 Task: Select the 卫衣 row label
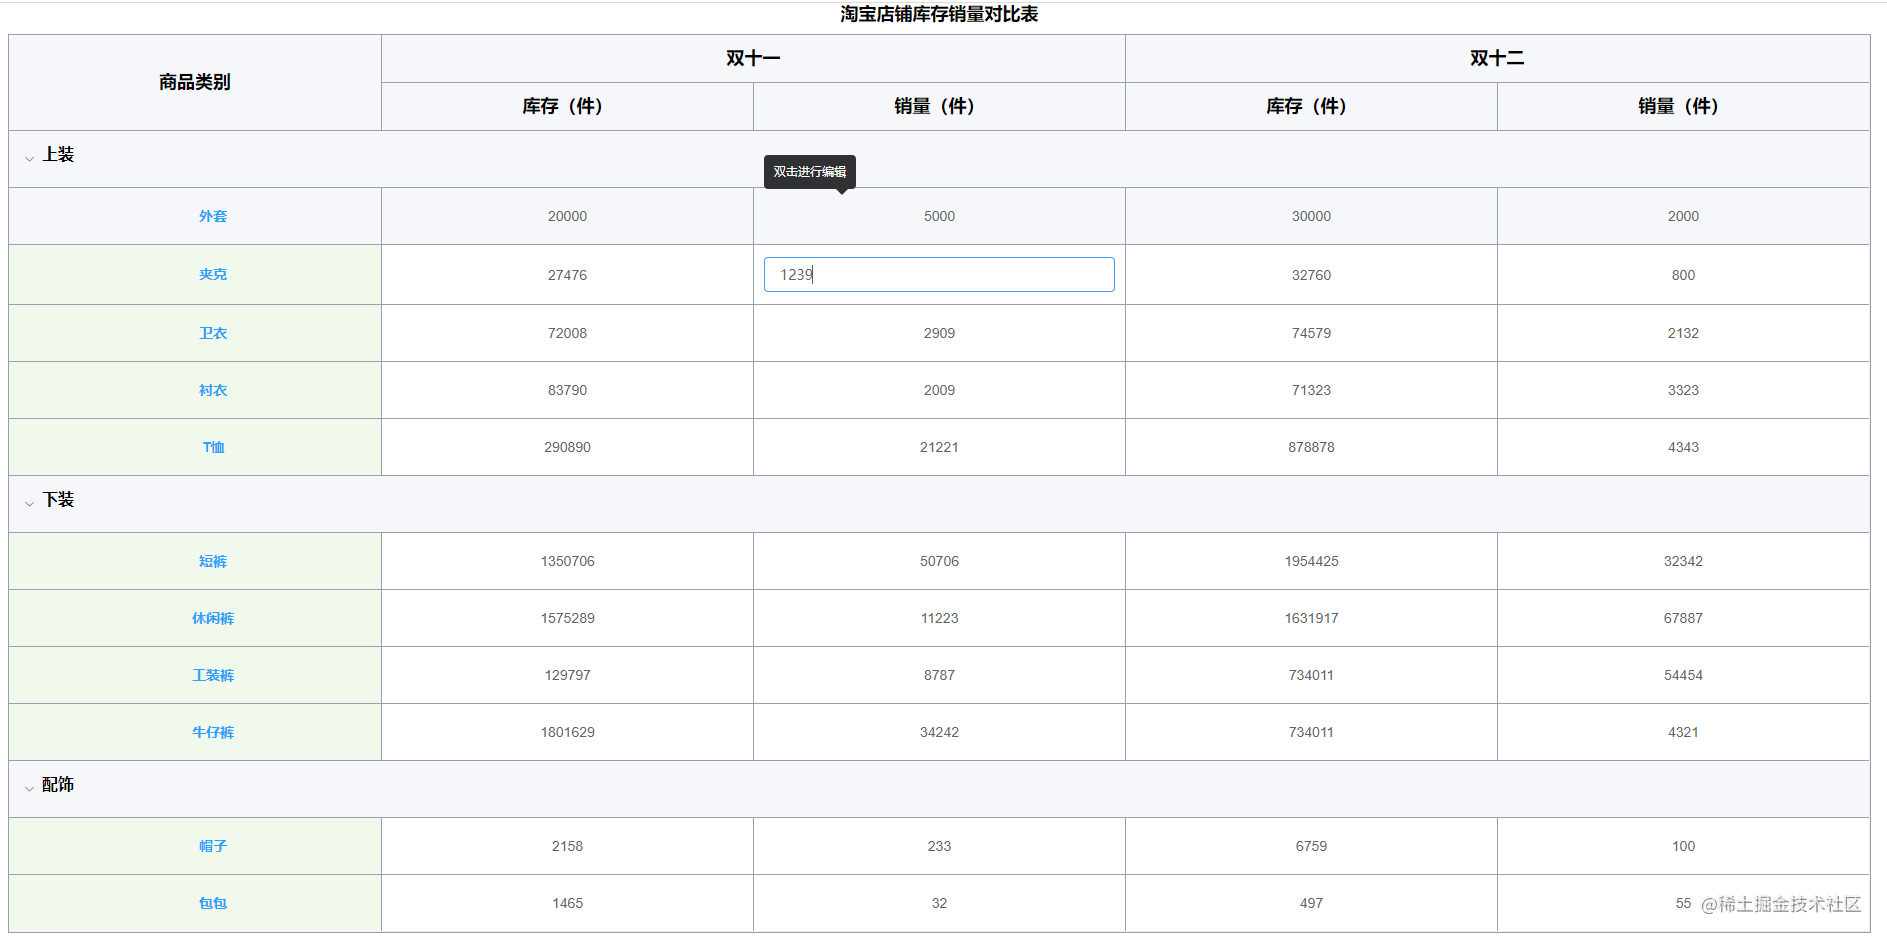[213, 333]
